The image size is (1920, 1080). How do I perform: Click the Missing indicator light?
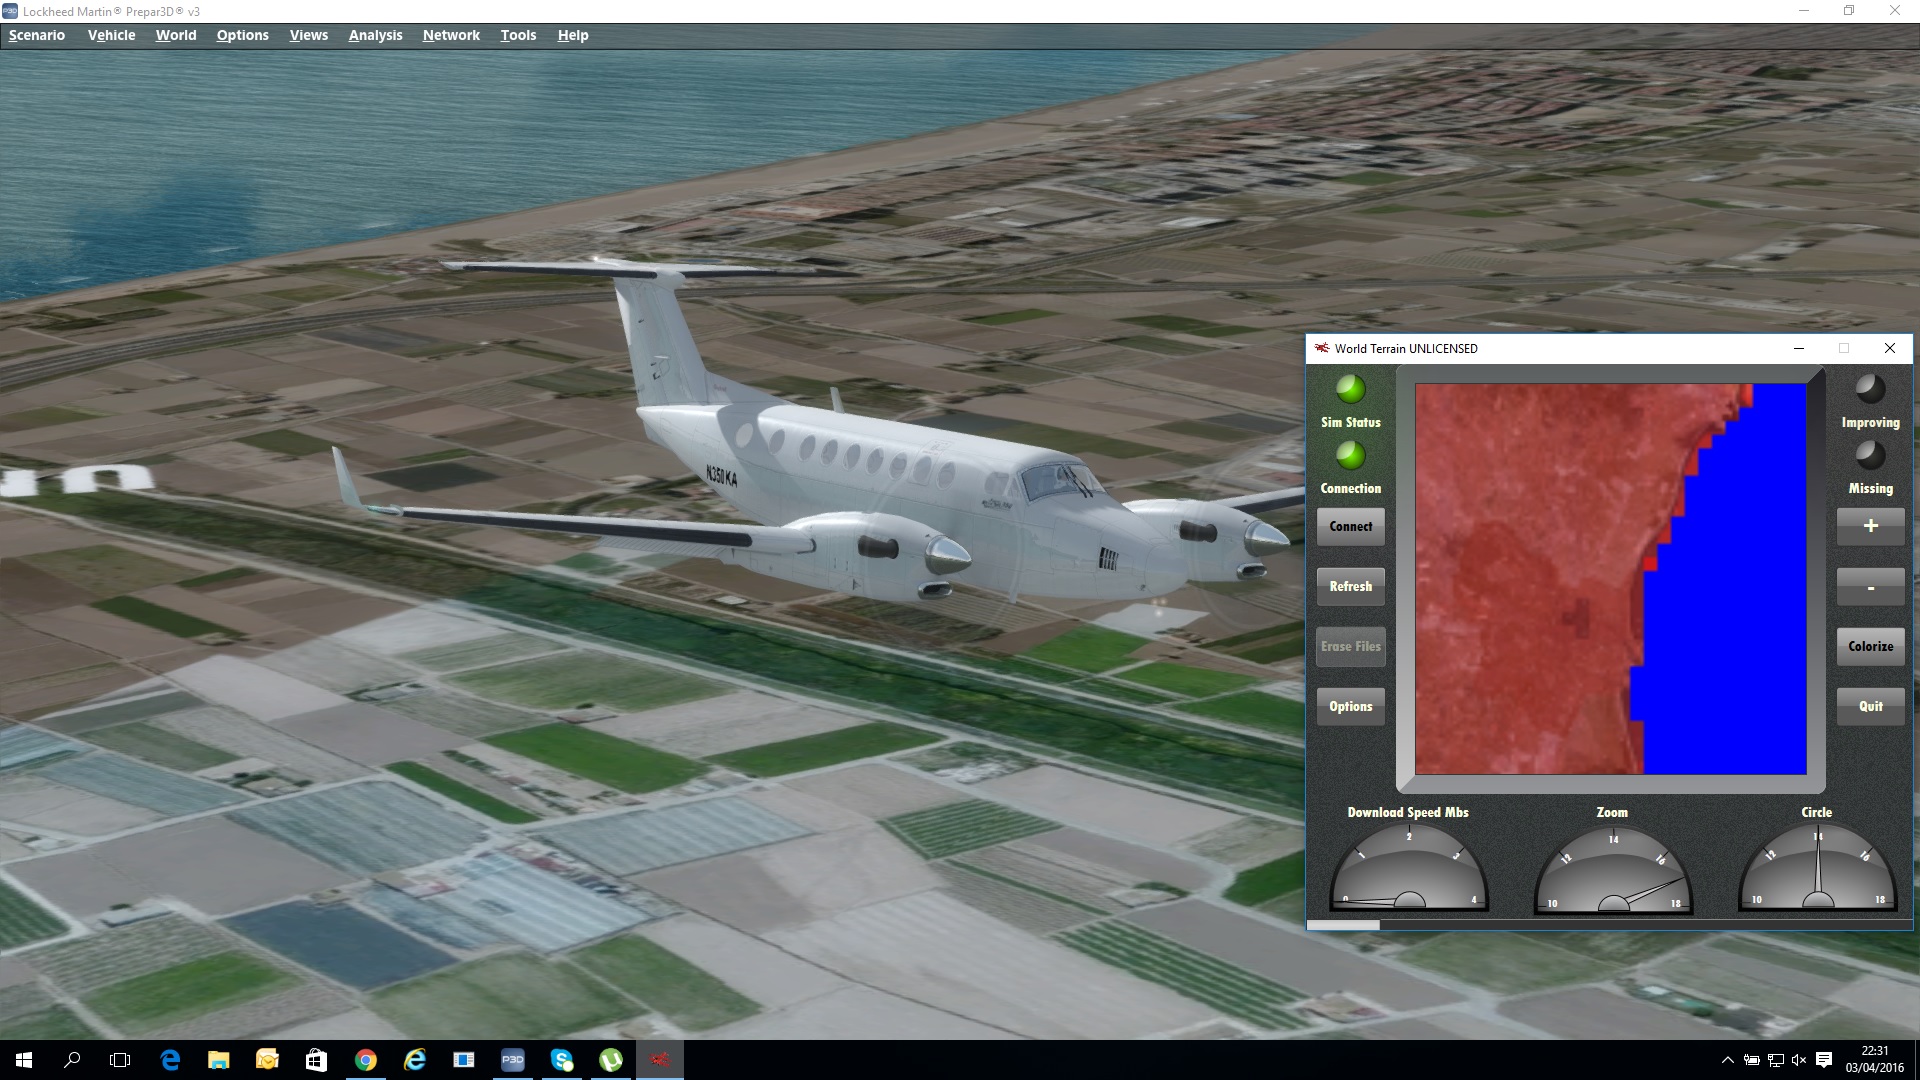point(1871,455)
